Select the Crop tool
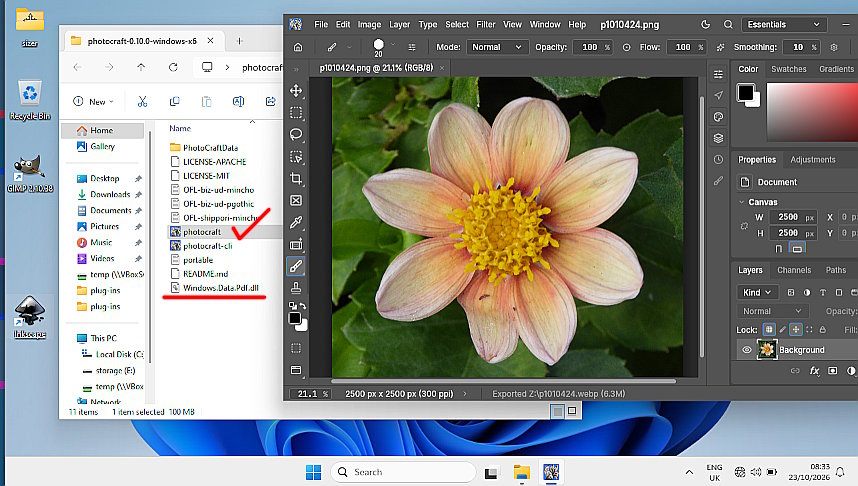The width and height of the screenshot is (858, 486). (x=296, y=178)
